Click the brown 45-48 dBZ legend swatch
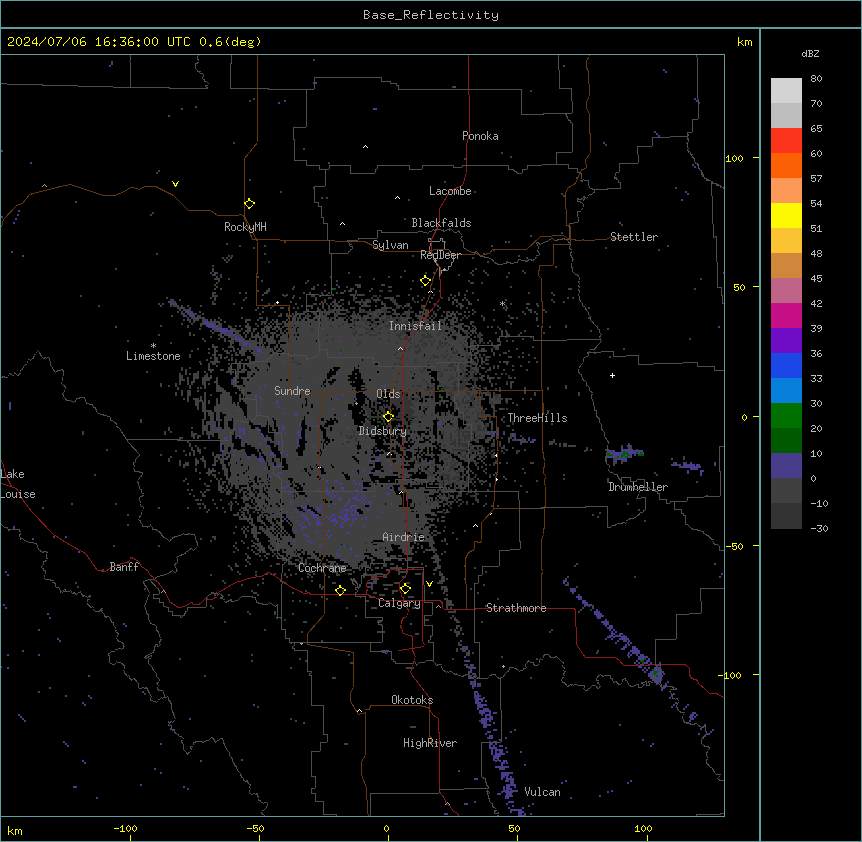Viewport: 862px width, 842px height. [x=786, y=265]
